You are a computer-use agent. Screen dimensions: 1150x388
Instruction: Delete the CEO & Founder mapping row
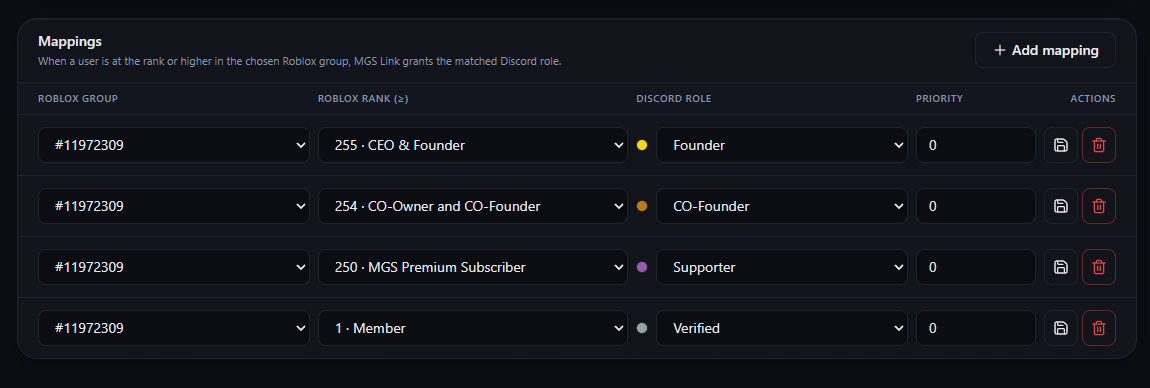1099,145
